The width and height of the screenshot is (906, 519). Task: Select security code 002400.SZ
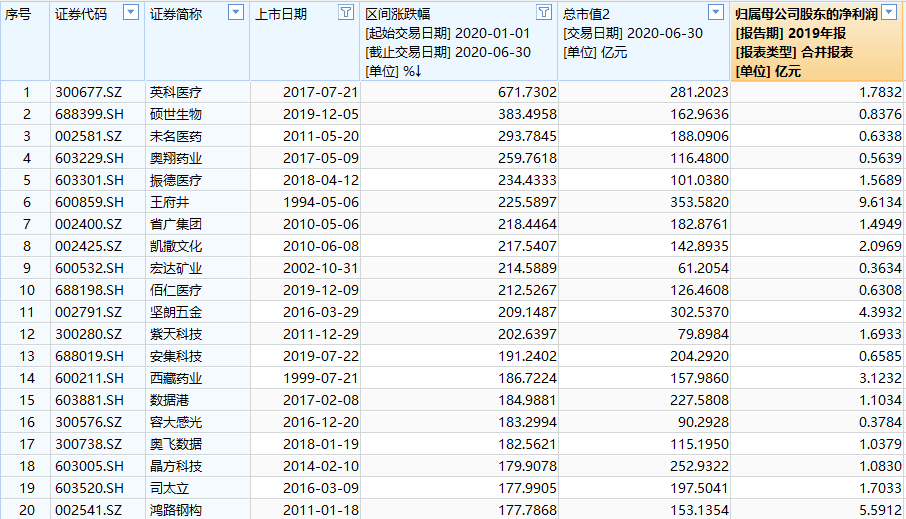point(88,224)
